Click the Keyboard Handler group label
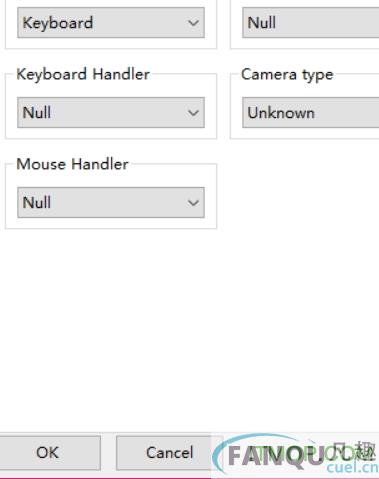Screen dimensions: 379x479 point(83,74)
